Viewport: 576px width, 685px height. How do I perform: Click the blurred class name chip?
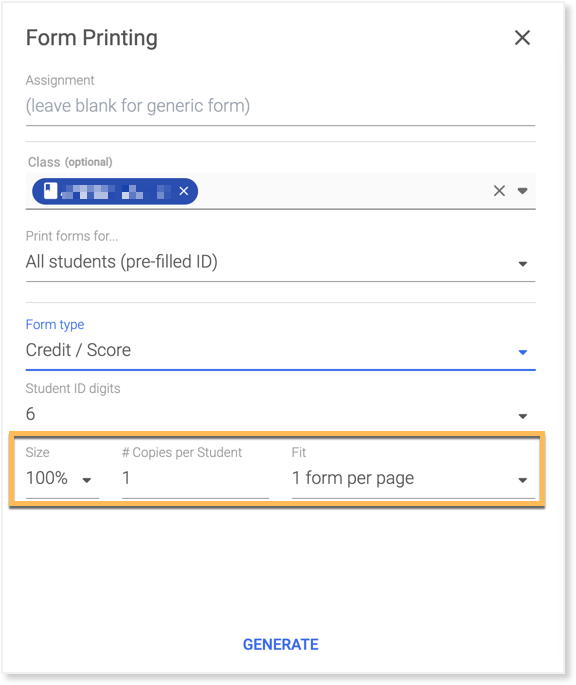click(115, 191)
